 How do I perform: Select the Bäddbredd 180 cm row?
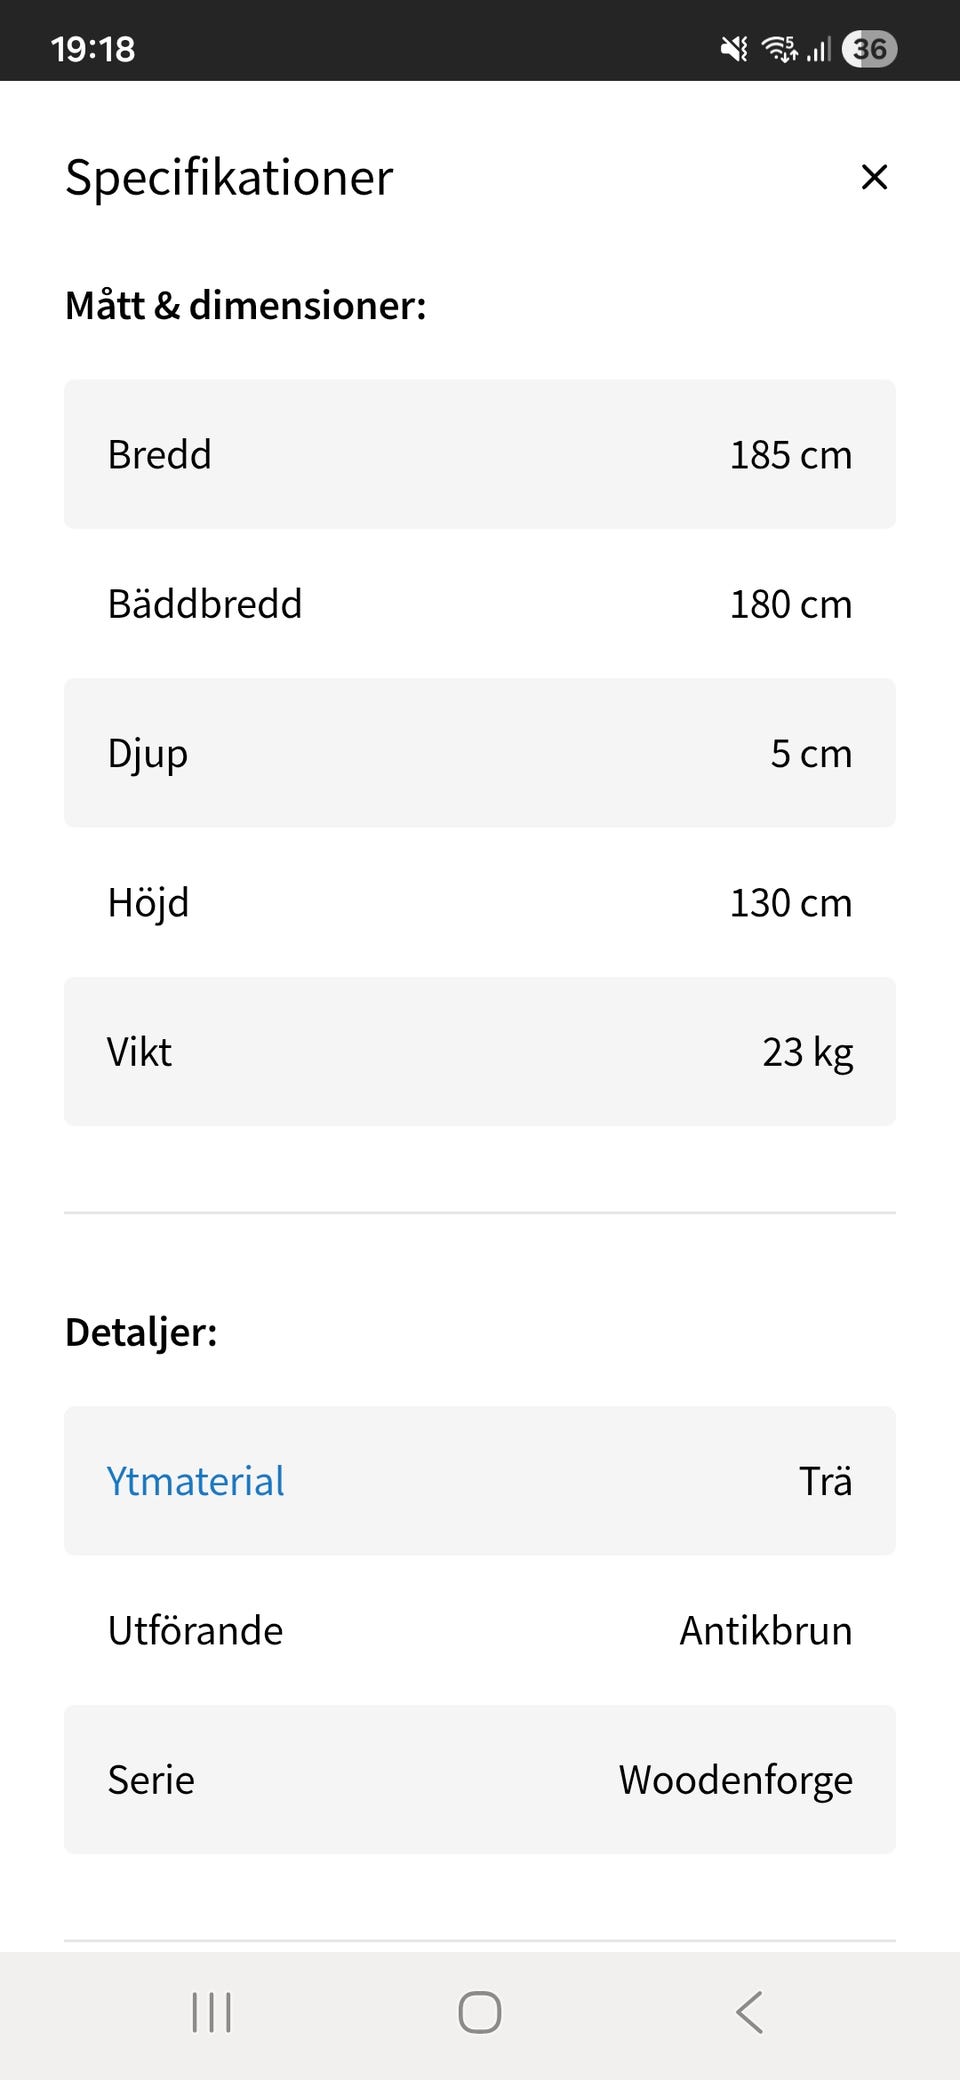(x=480, y=604)
